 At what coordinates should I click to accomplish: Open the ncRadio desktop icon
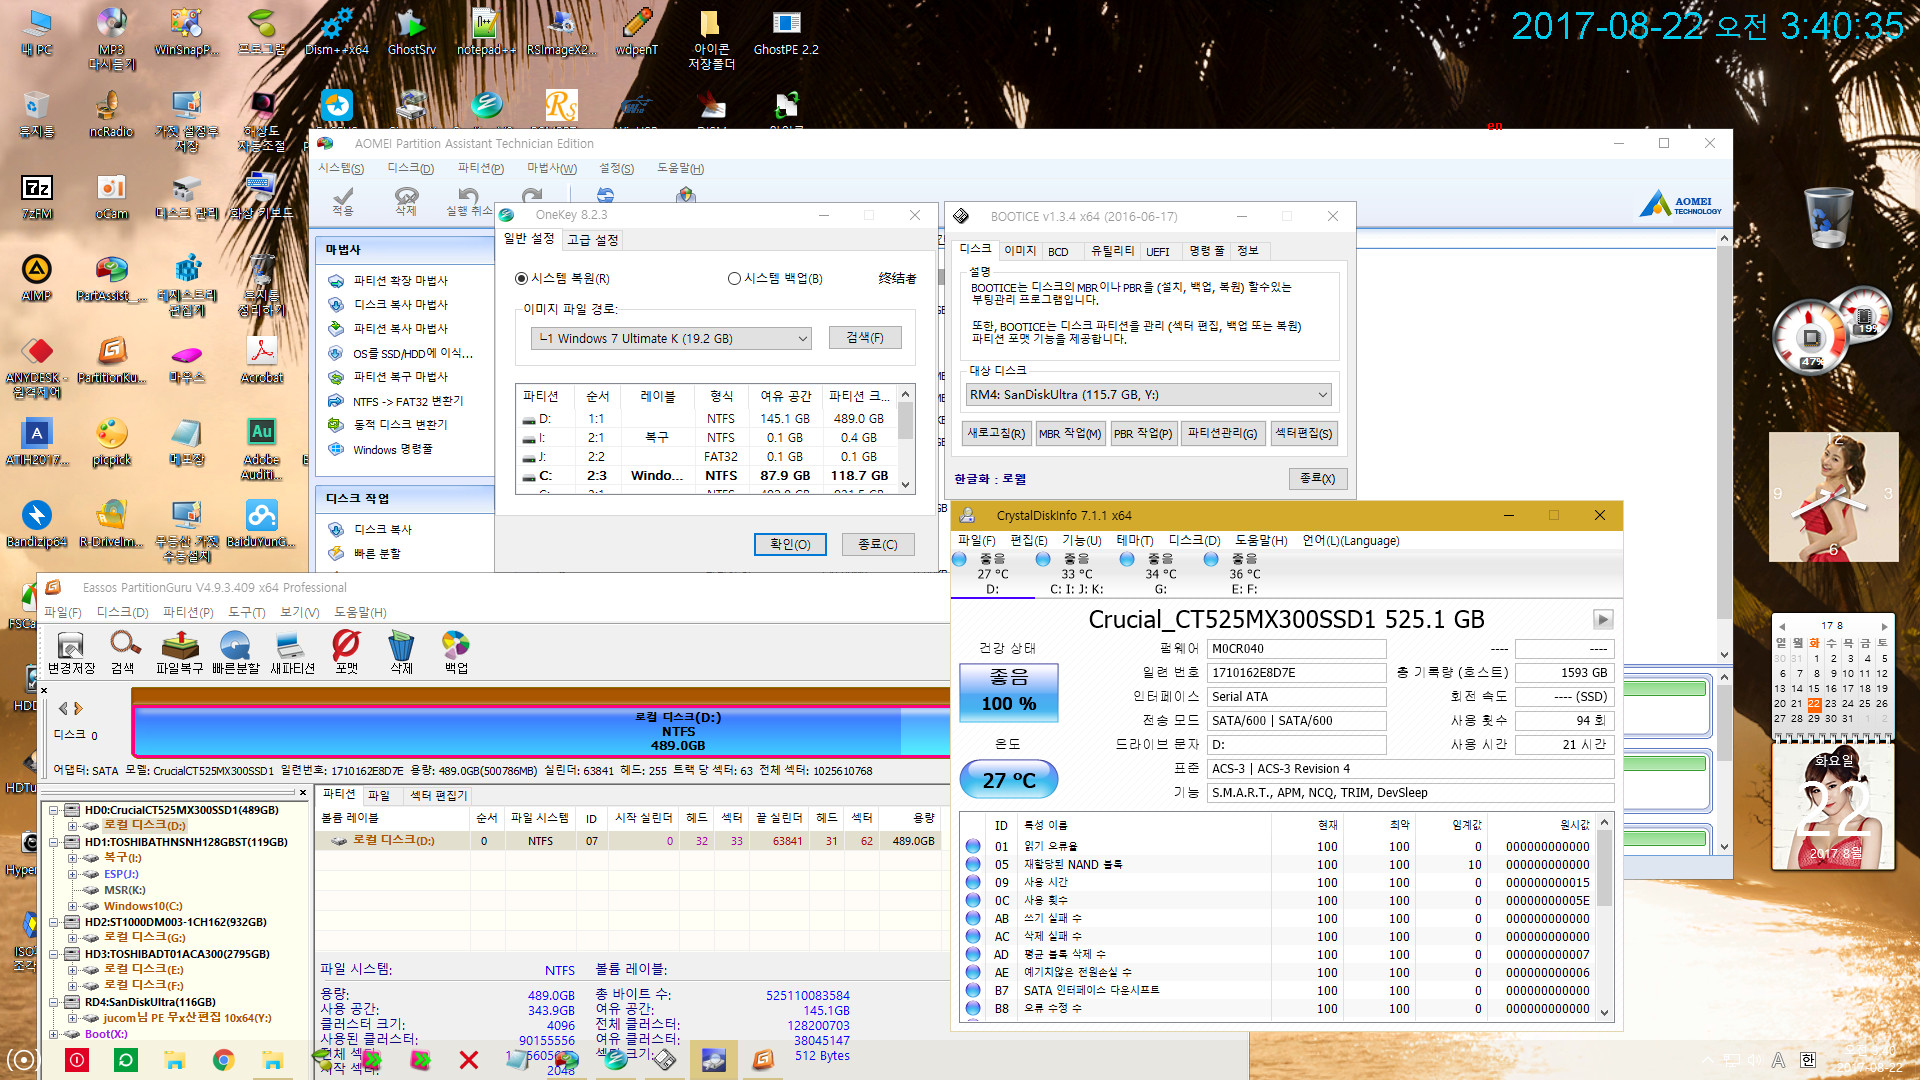coord(111,114)
